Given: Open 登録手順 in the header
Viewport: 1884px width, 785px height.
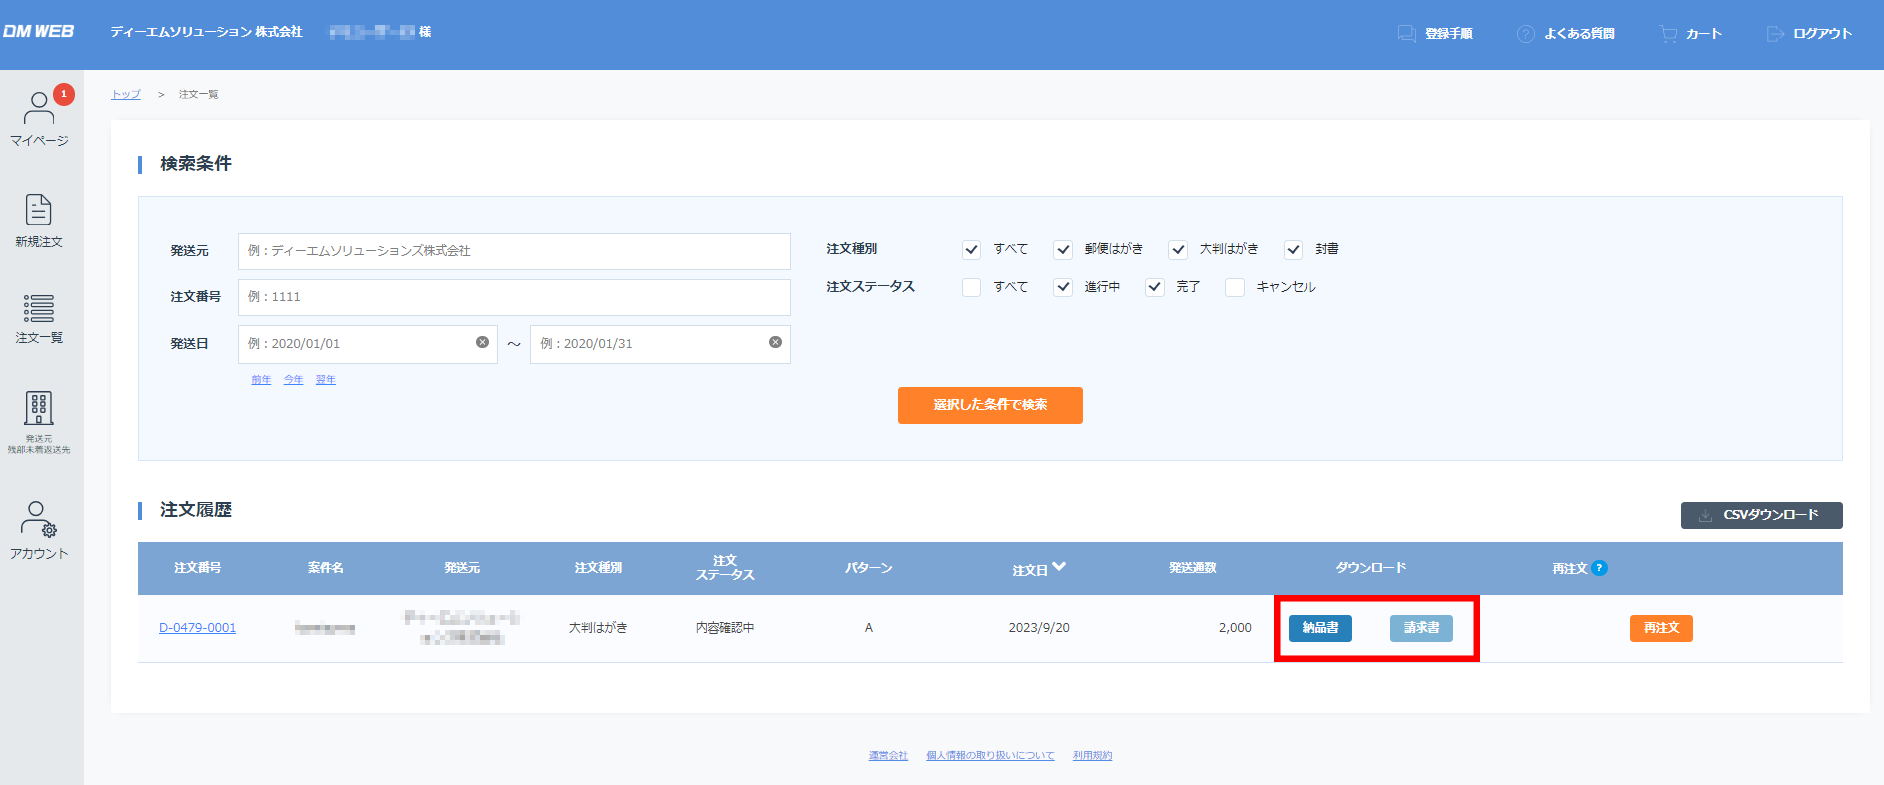Looking at the screenshot, I should (x=1435, y=34).
